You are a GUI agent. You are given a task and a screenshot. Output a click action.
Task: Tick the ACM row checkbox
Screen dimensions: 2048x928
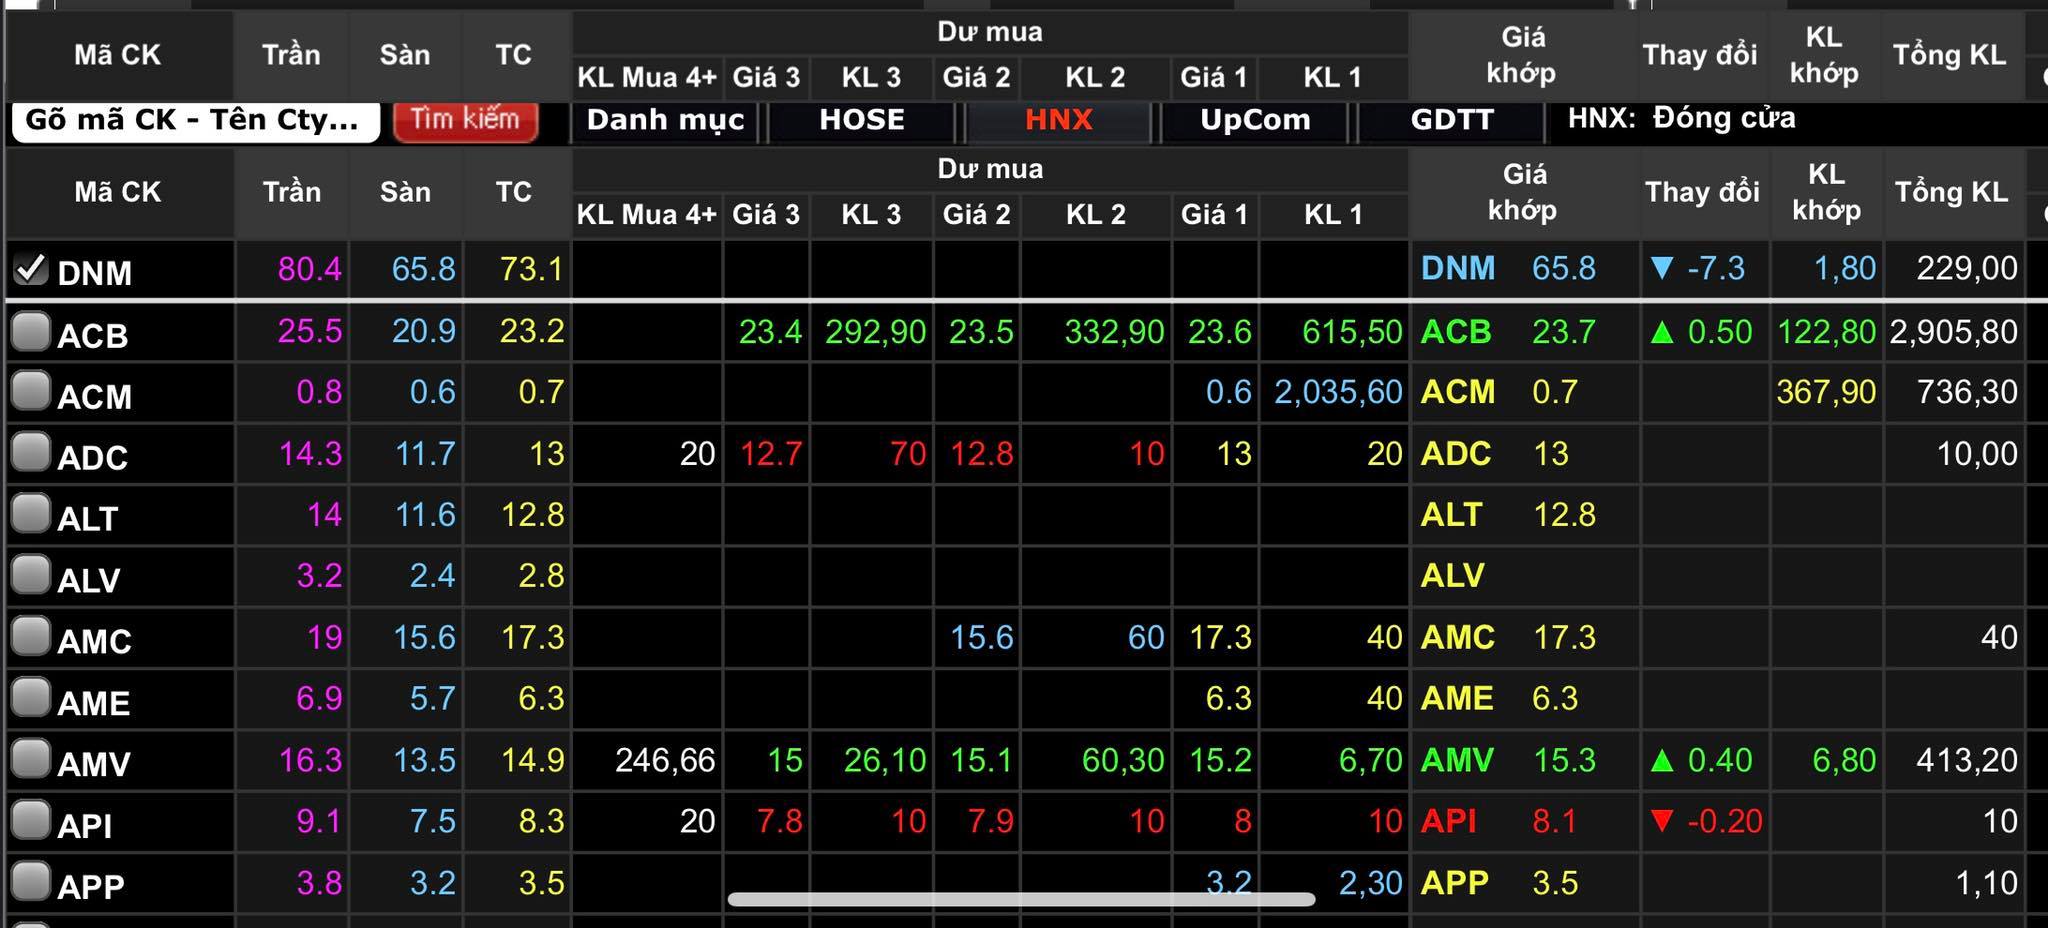[31, 392]
